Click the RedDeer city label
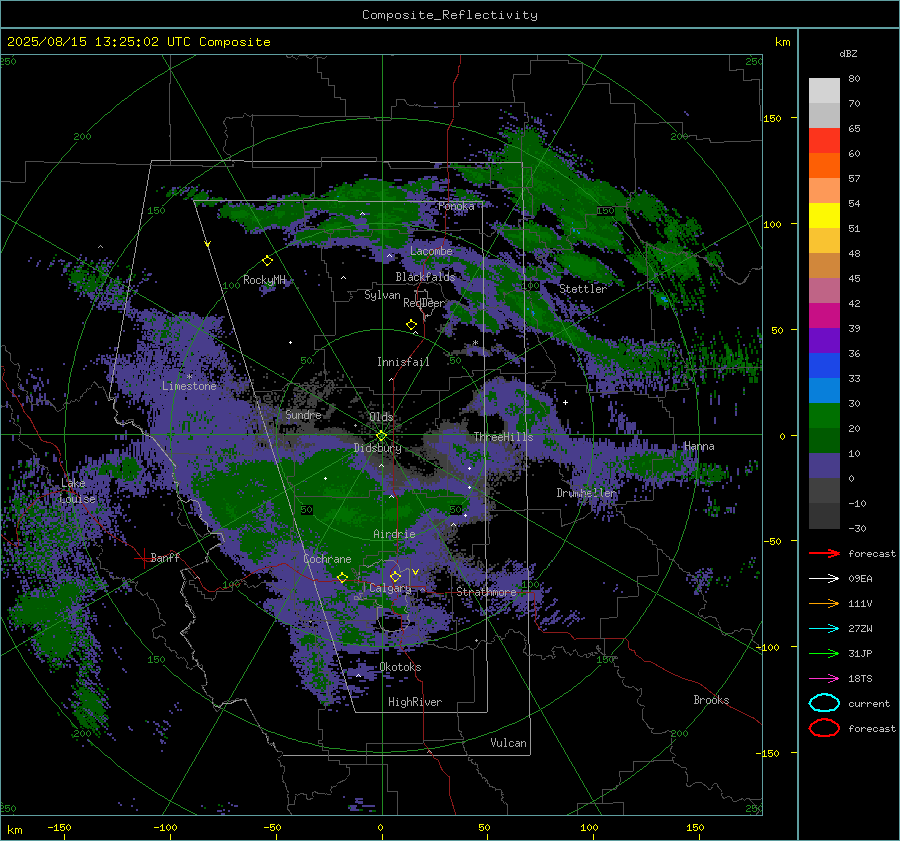This screenshot has height=841, width=900. [x=424, y=303]
